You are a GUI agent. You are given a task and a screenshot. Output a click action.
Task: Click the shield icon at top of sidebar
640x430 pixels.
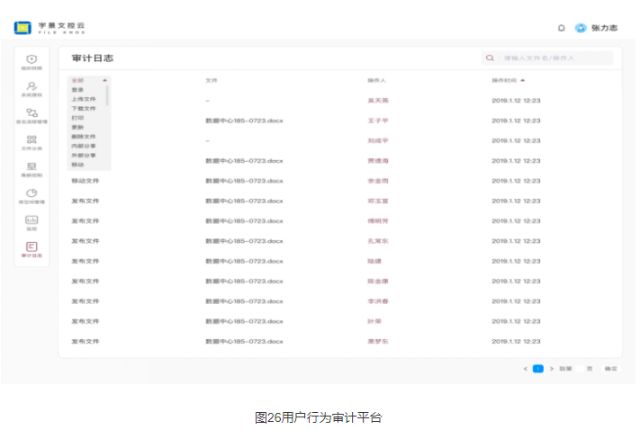click(31, 60)
